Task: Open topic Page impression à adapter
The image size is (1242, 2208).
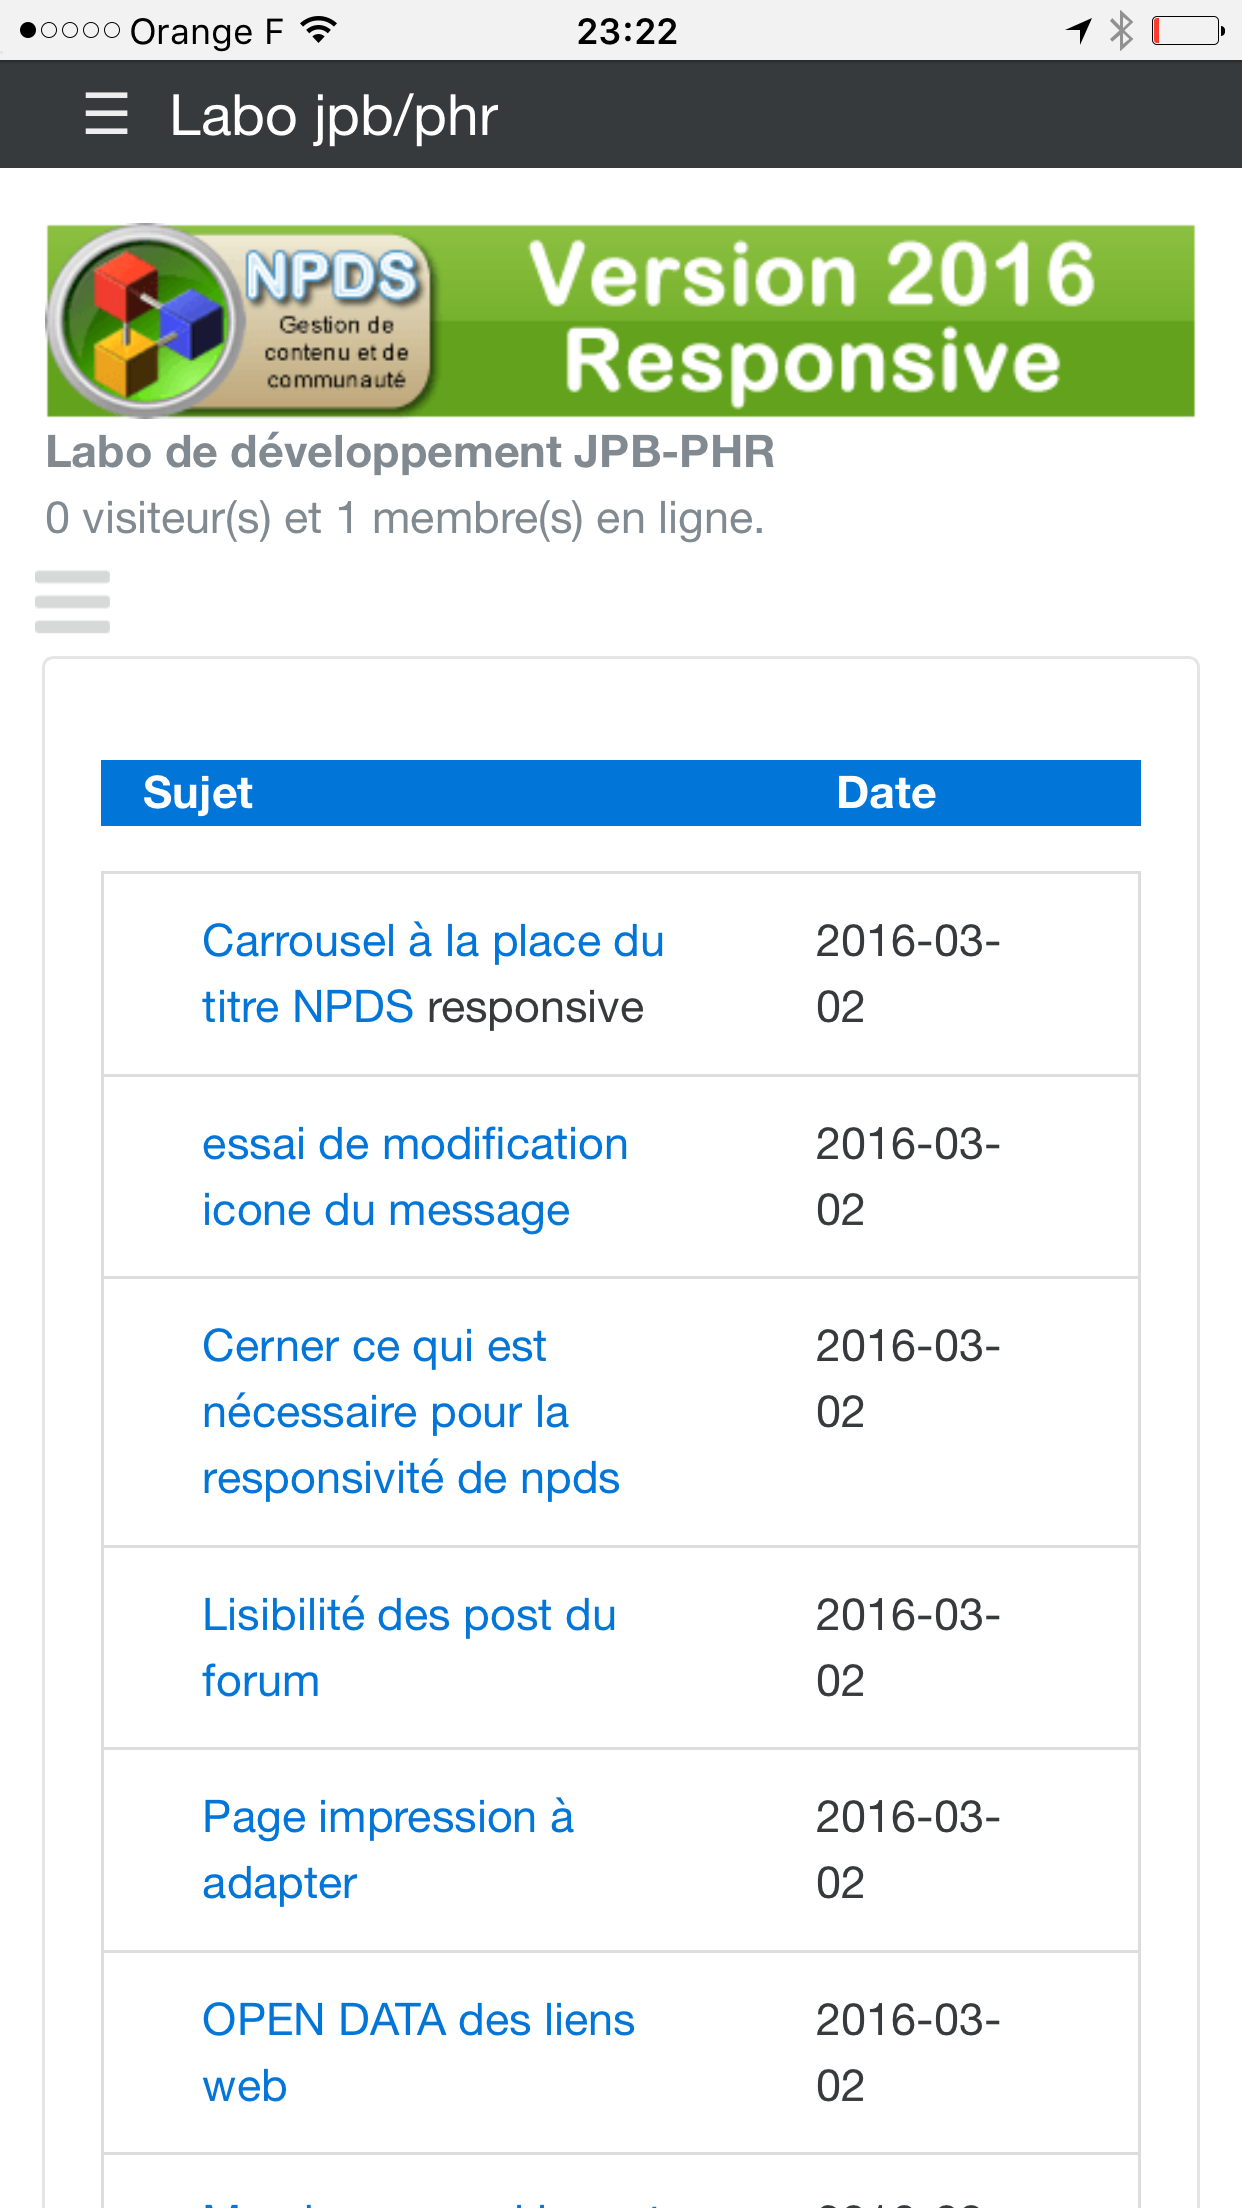Action: pyautogui.click(x=388, y=1850)
